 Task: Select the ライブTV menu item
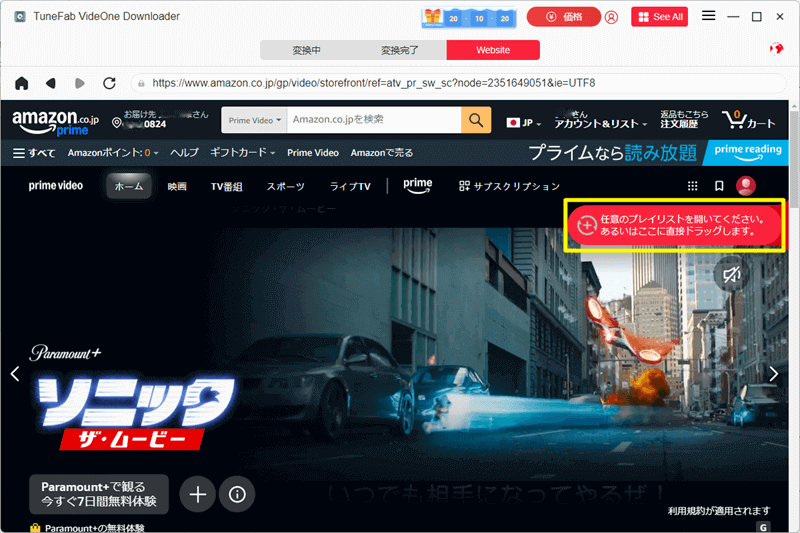coord(350,187)
